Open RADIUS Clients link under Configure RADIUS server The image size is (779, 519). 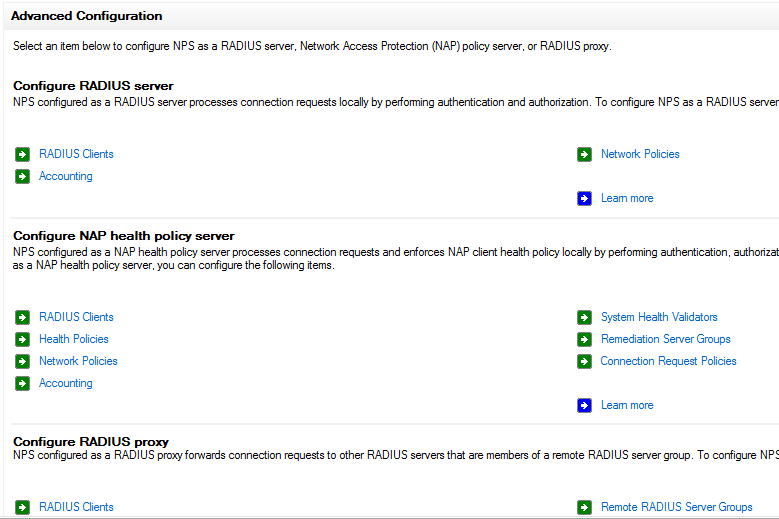point(76,154)
